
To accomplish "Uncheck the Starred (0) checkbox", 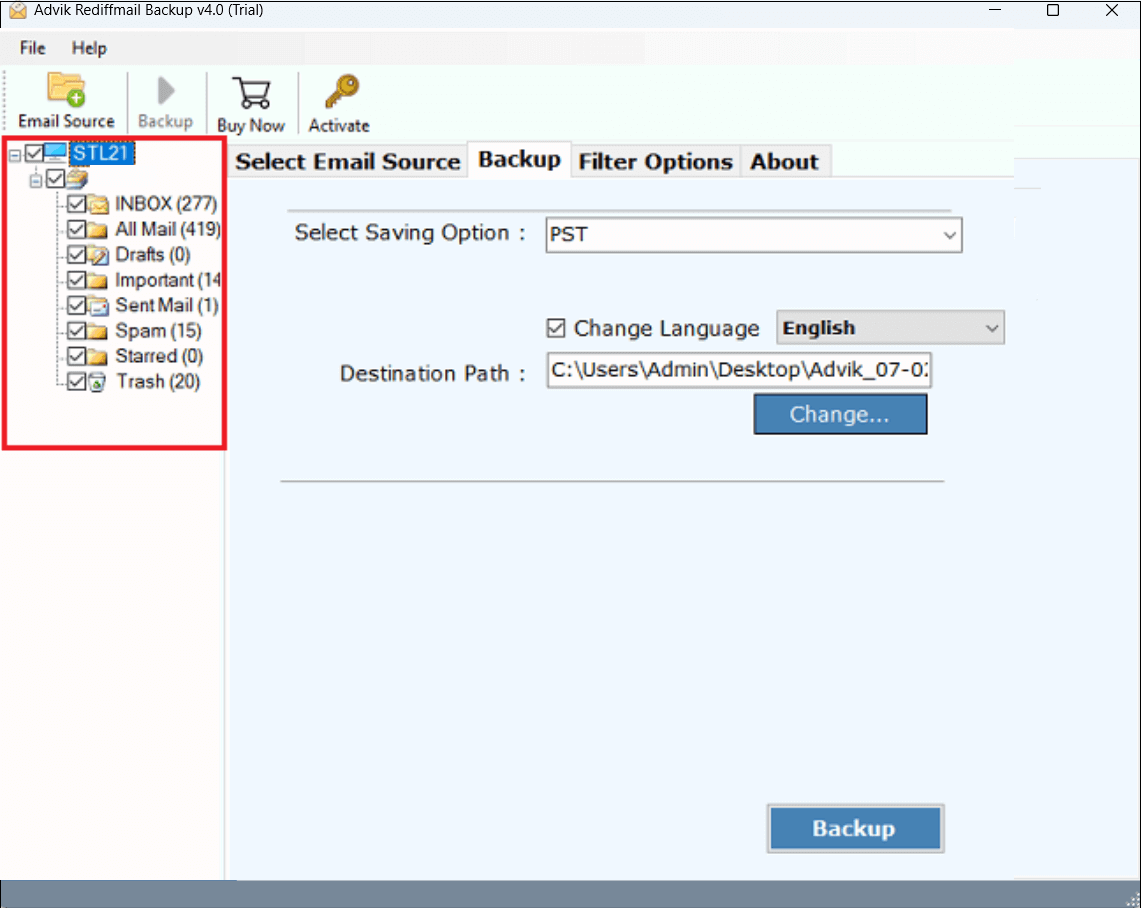I will 76,356.
